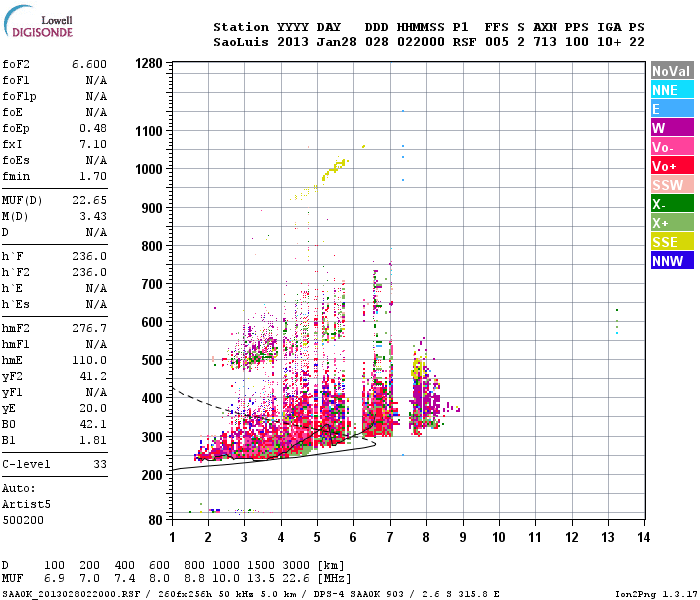
Task: Click the fxI value 7.10
Action: [x=93, y=144]
